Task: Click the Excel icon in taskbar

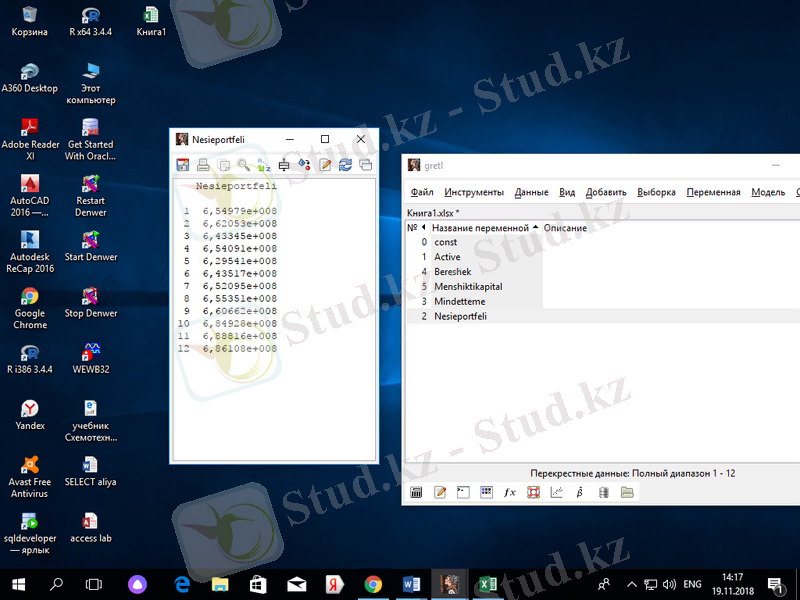Action: pyautogui.click(x=486, y=584)
